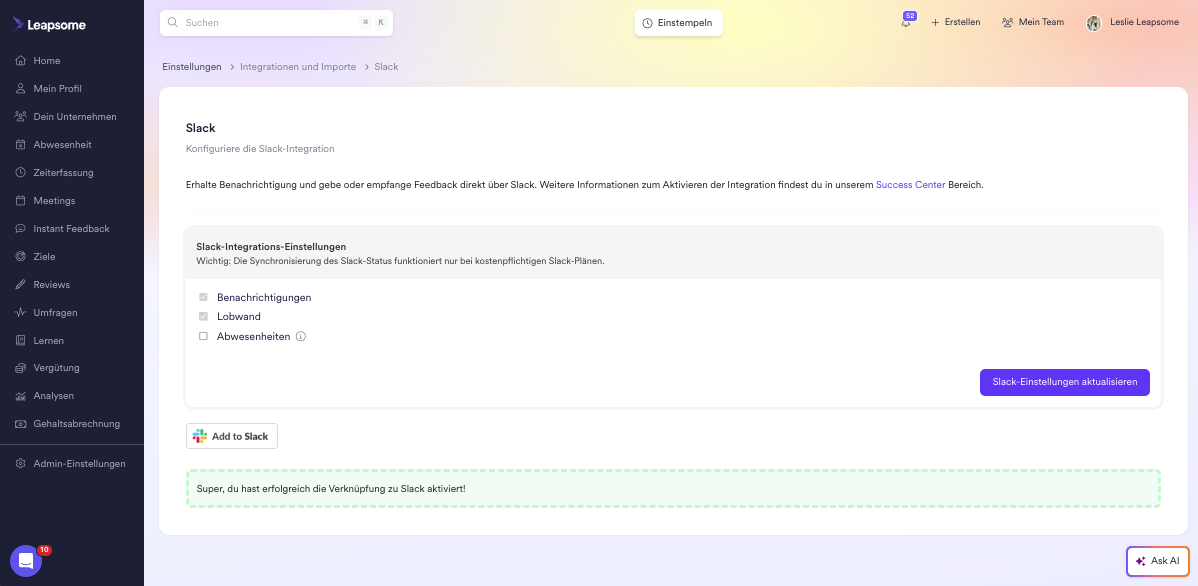Viewport: 1198px width, 586px height.
Task: Open the notifications bell icon
Action: [906, 23]
